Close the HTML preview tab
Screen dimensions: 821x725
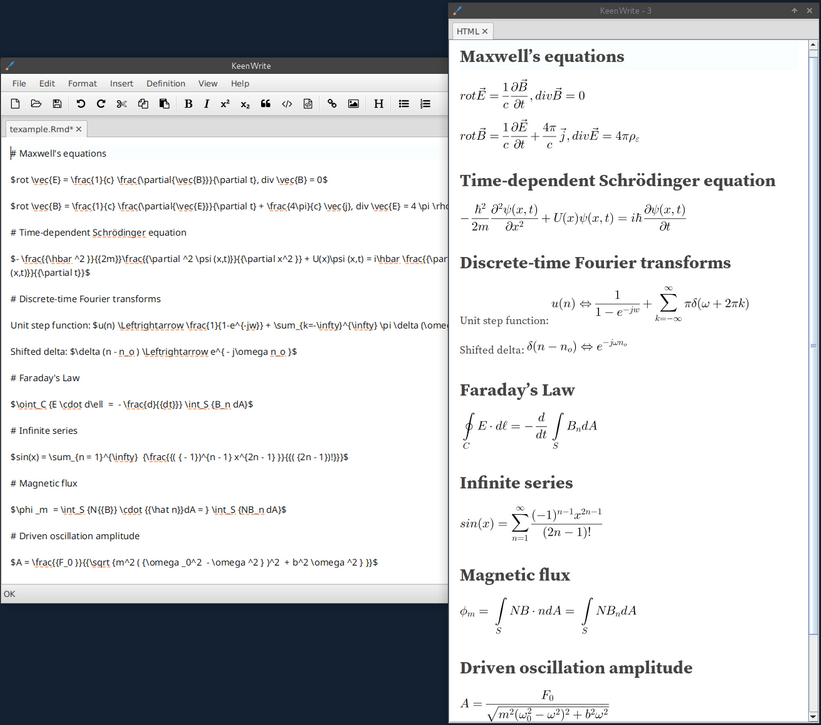point(485,31)
